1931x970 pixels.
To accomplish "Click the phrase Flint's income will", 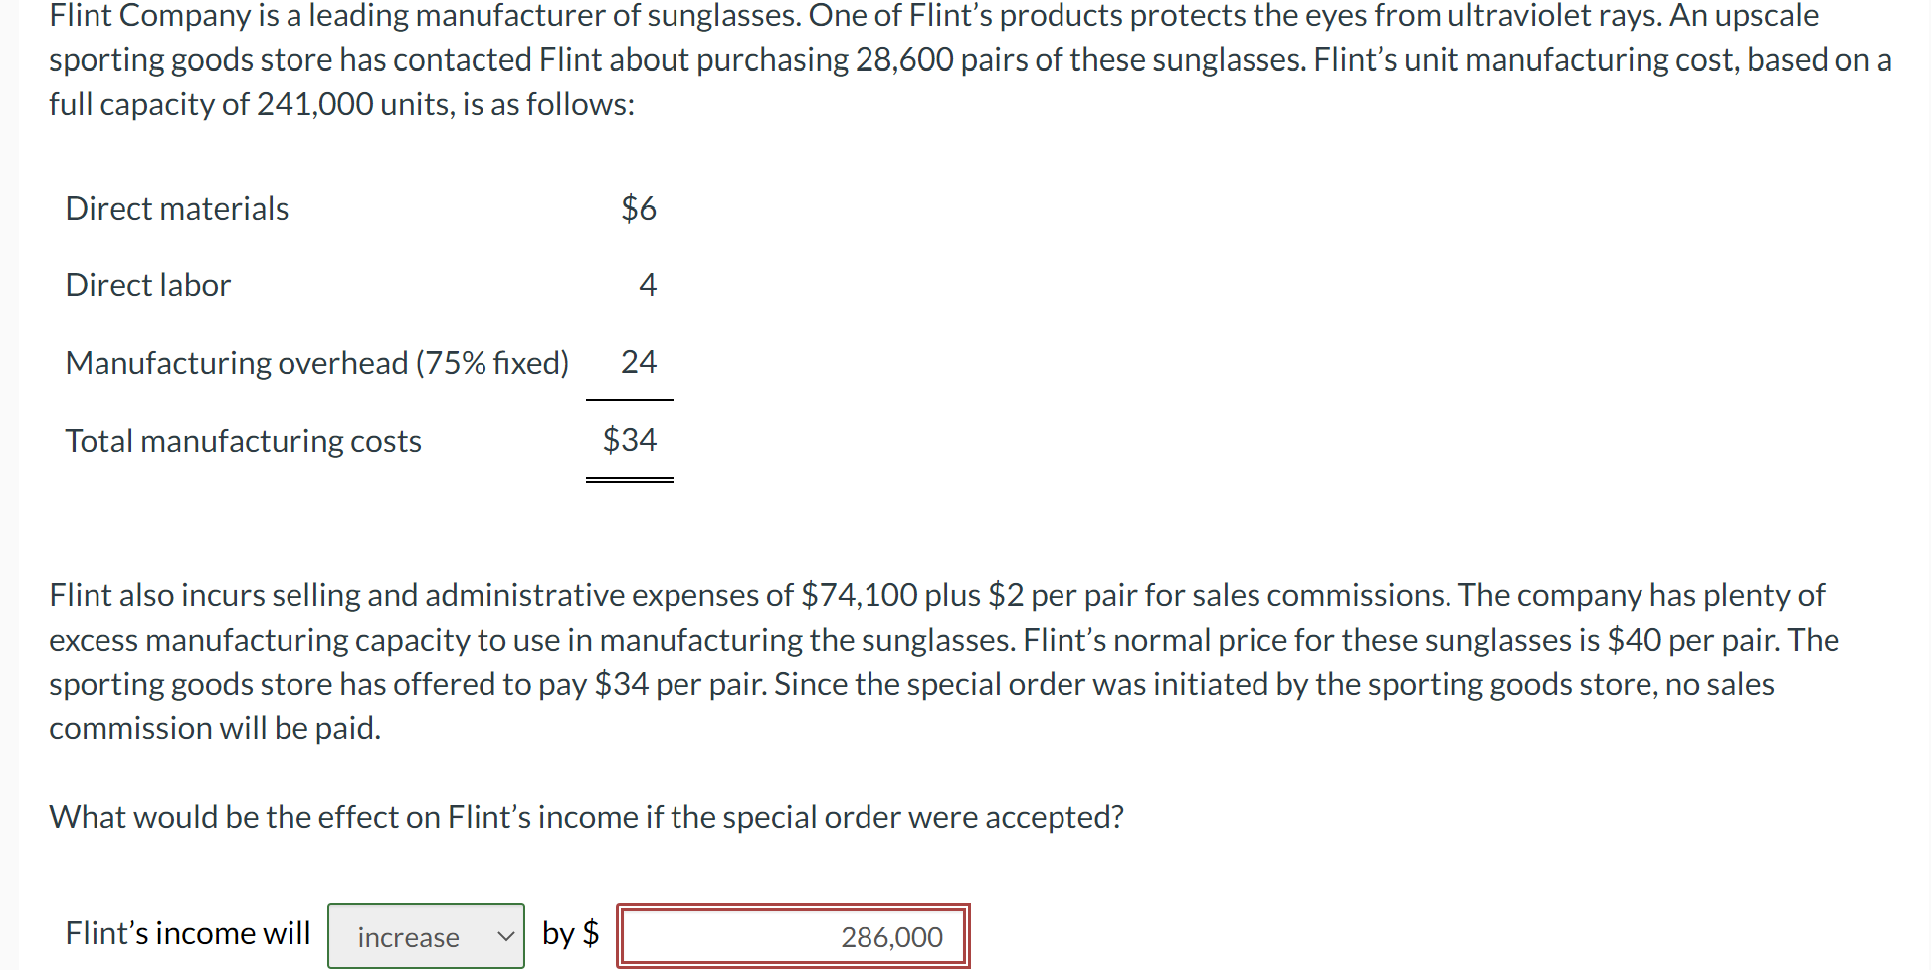I will pos(187,933).
